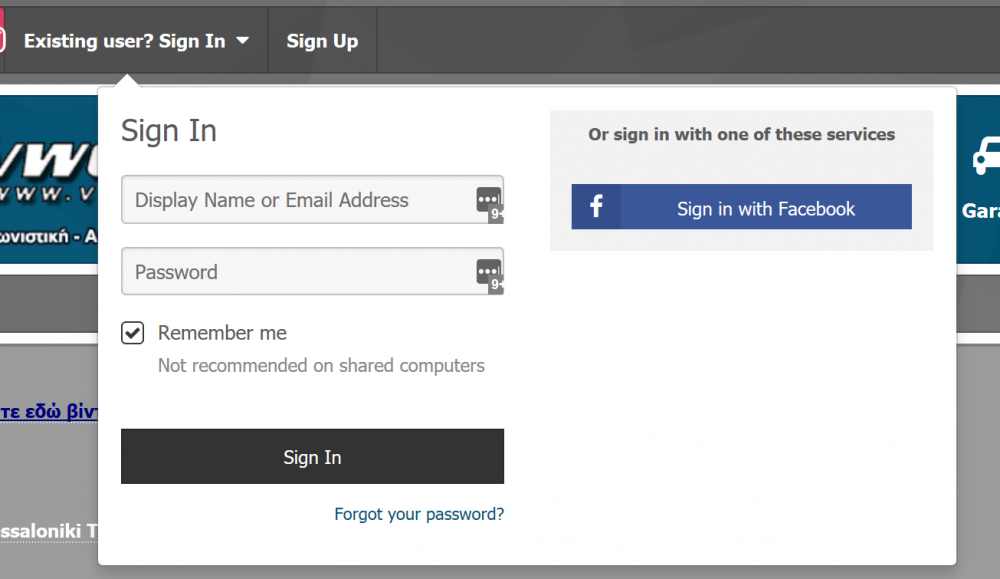Choose Sign in with Facebook
Screen dimensions: 1000x579
[742, 207]
